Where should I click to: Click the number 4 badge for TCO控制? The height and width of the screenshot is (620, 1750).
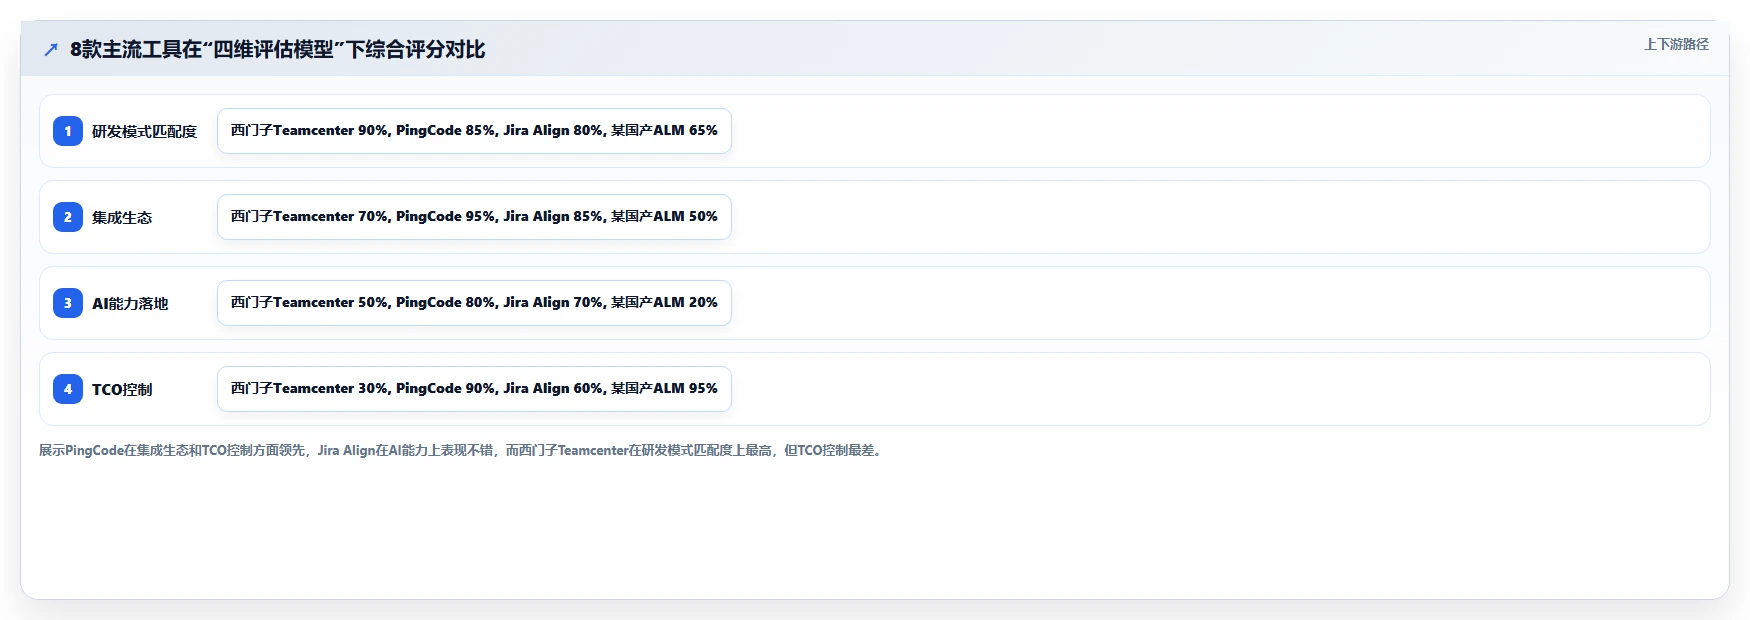[x=68, y=389]
